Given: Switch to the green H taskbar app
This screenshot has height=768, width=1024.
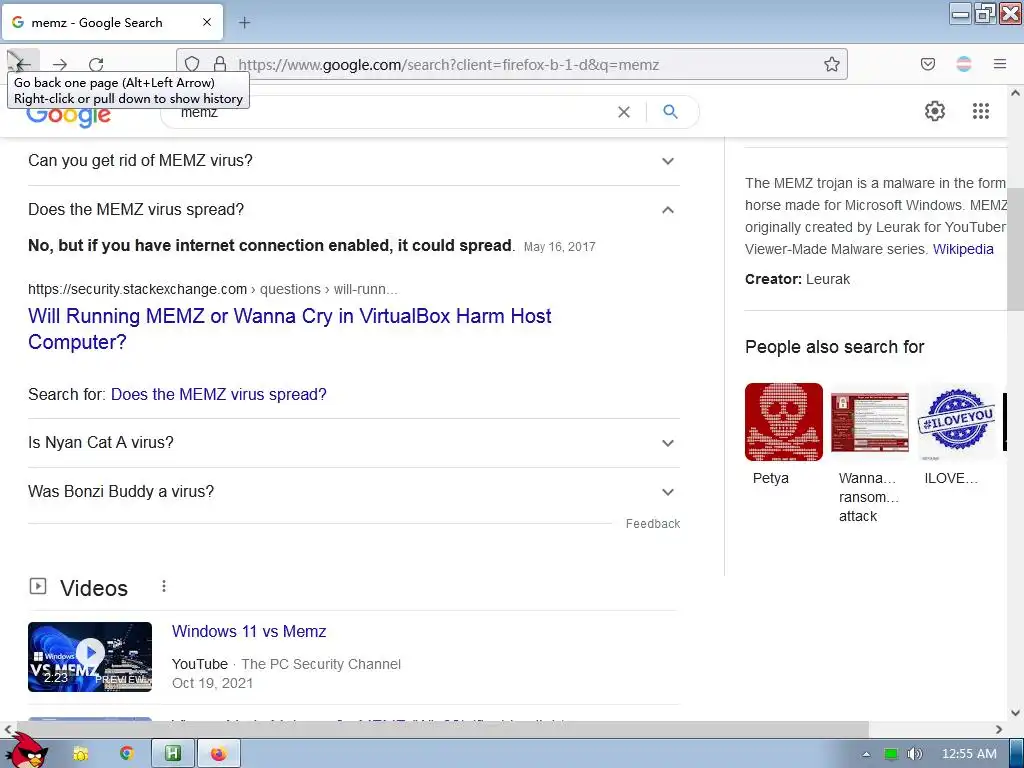Looking at the screenshot, I should click(x=172, y=754).
